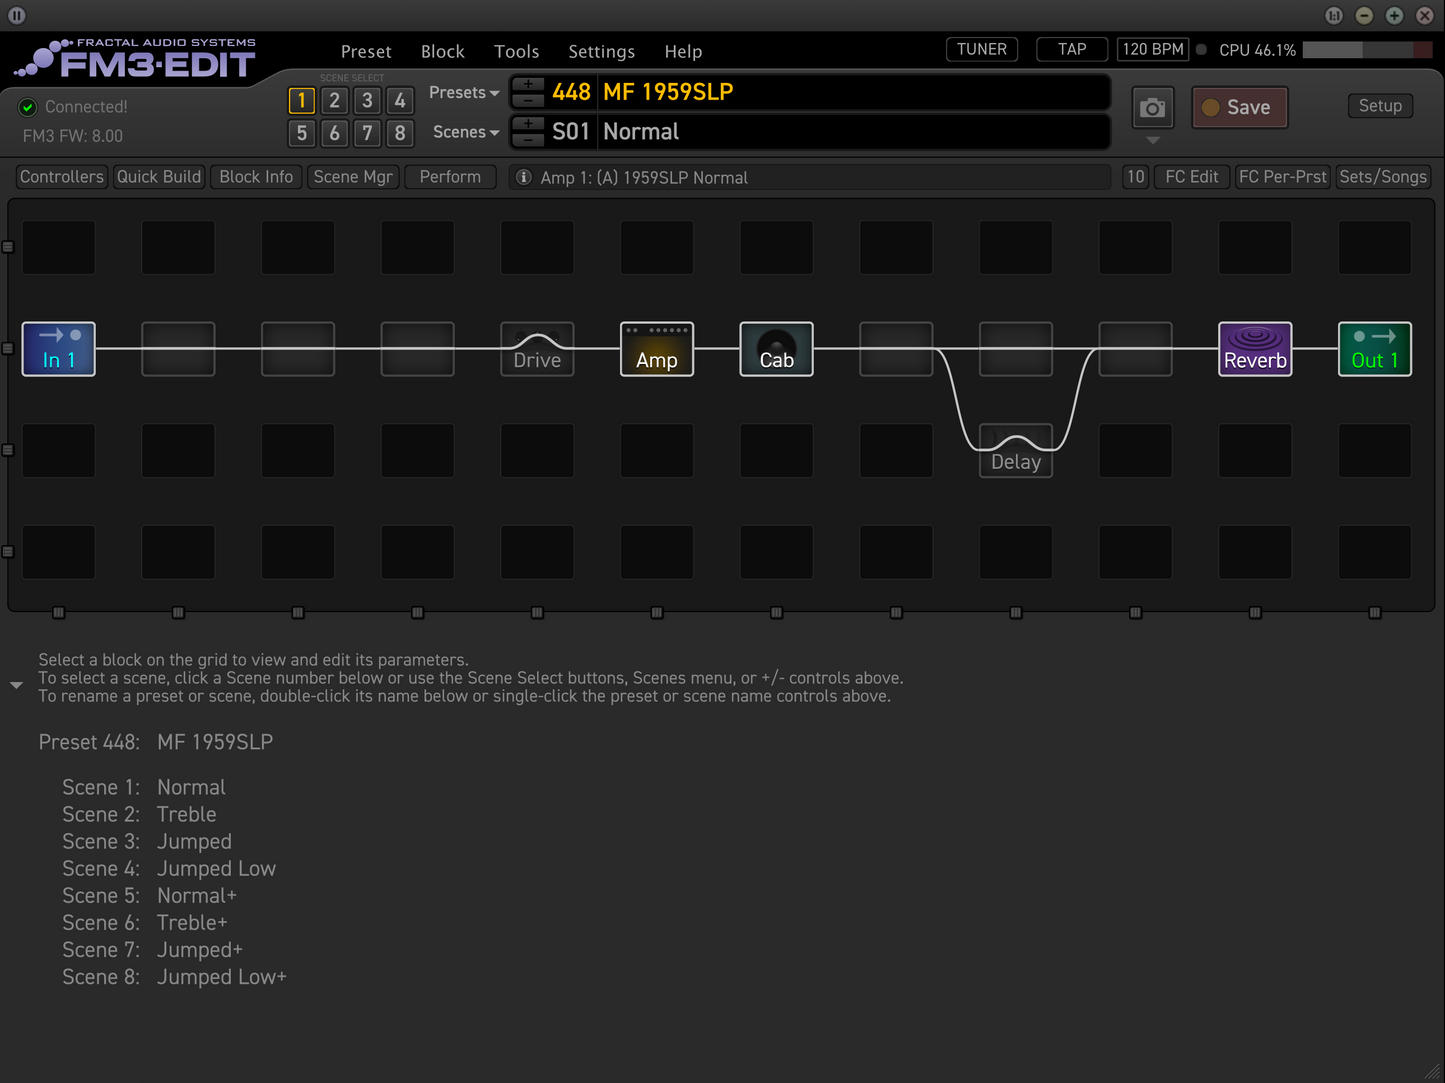Open the TUNER

[982, 49]
